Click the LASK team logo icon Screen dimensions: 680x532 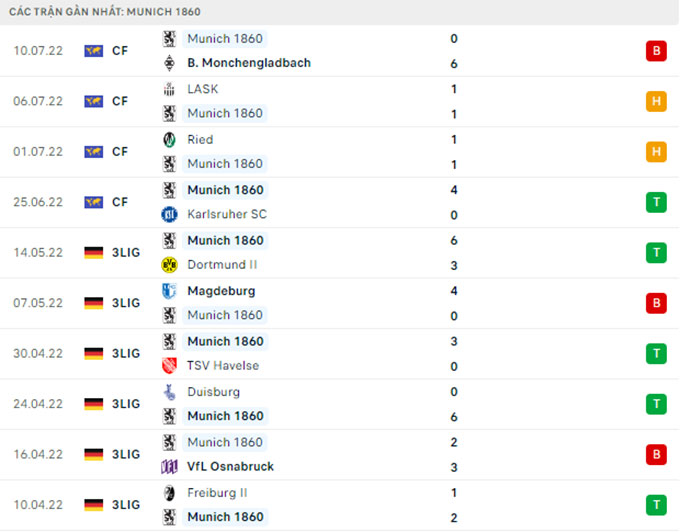169,89
